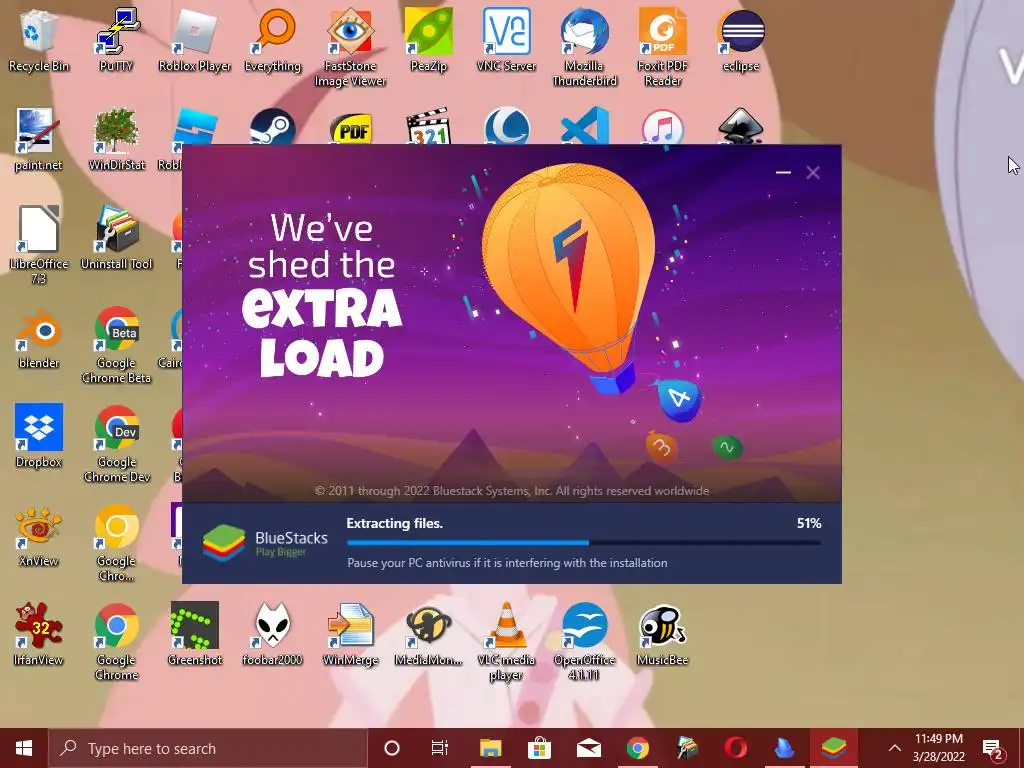
Task: Minimize the BlueStacks installer window
Action: [x=783, y=172]
